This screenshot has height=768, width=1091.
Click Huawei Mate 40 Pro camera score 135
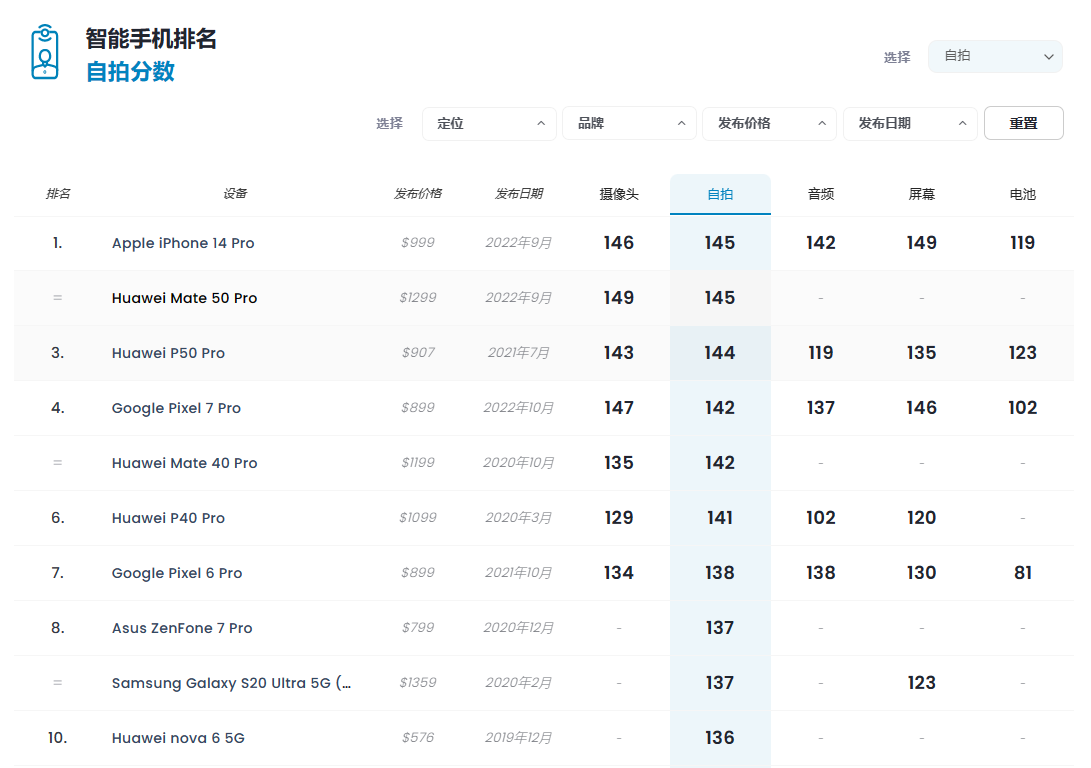pyautogui.click(x=619, y=463)
